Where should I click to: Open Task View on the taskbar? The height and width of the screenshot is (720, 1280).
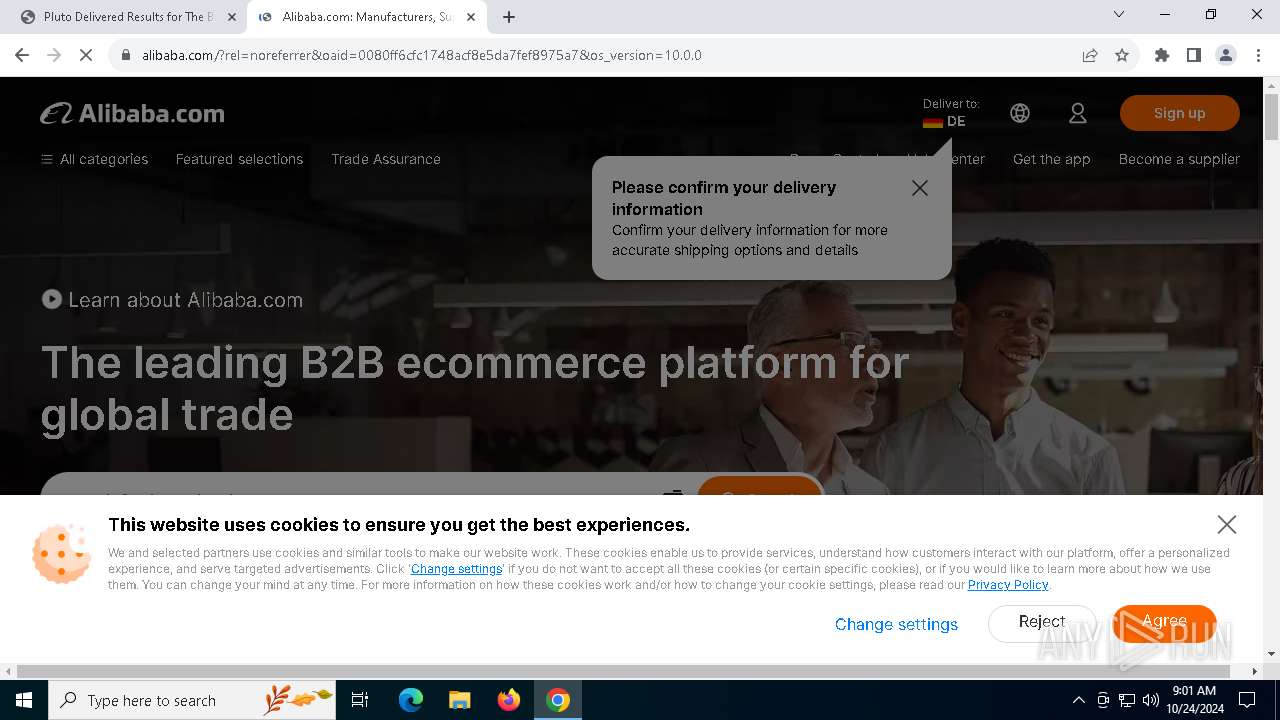pos(360,700)
